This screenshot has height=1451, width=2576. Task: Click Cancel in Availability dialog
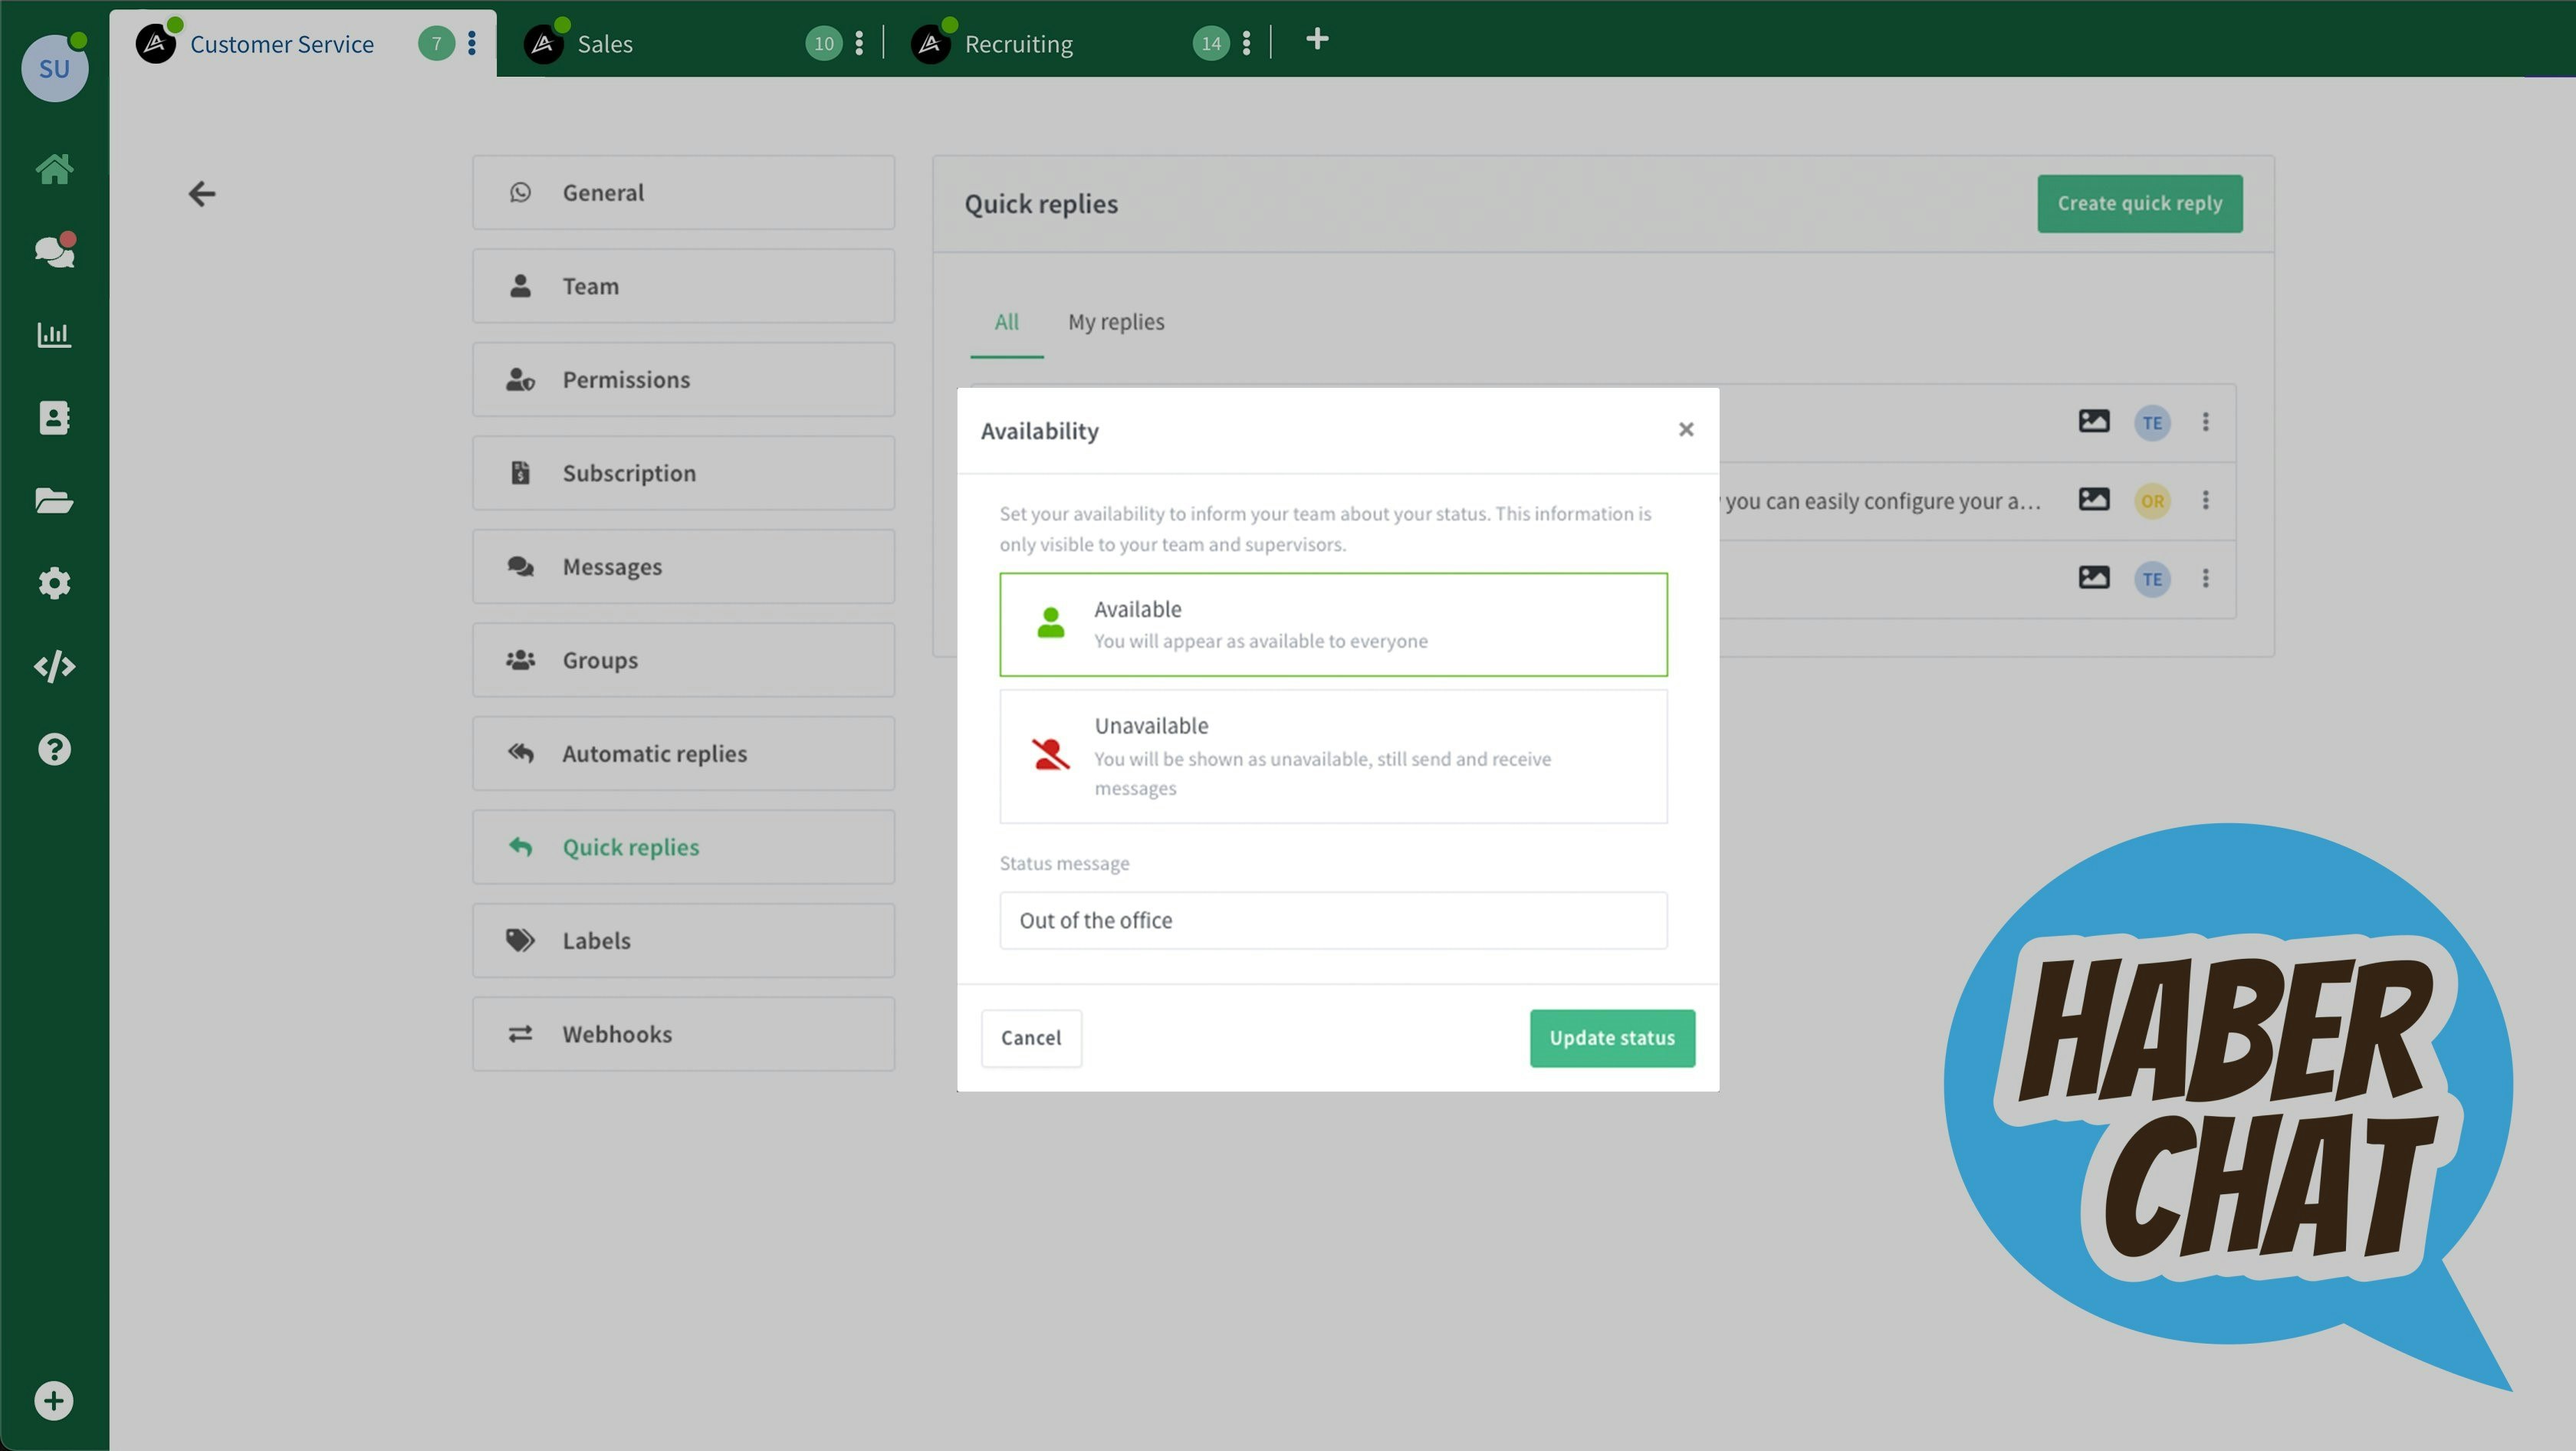coord(1030,1038)
